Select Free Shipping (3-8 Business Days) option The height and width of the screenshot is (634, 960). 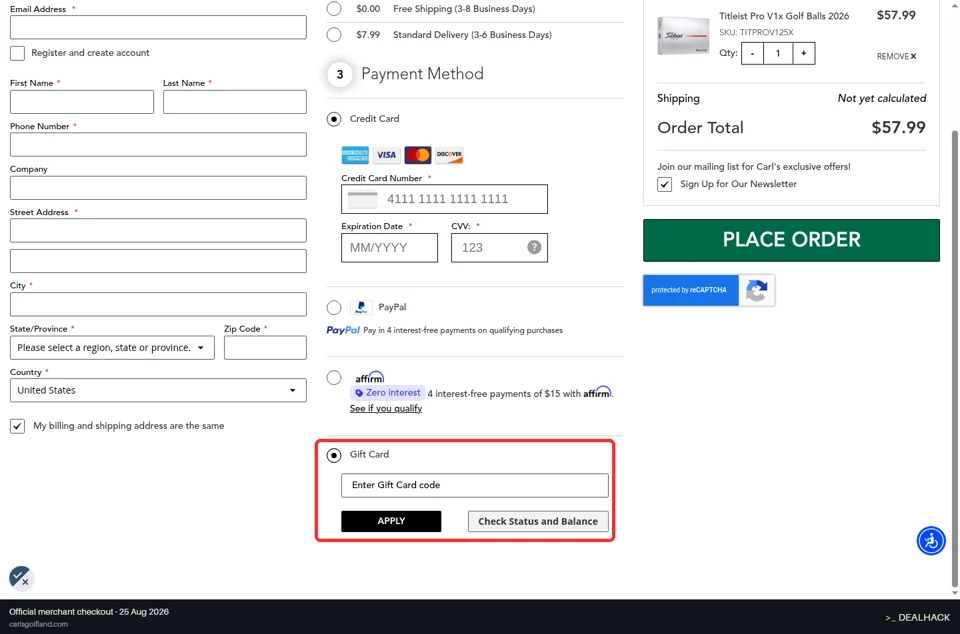point(334,9)
